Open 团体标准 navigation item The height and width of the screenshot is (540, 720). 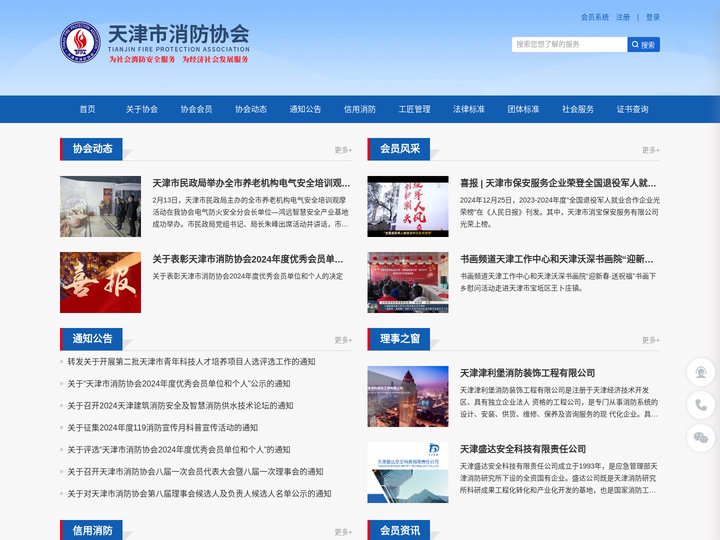tap(523, 109)
